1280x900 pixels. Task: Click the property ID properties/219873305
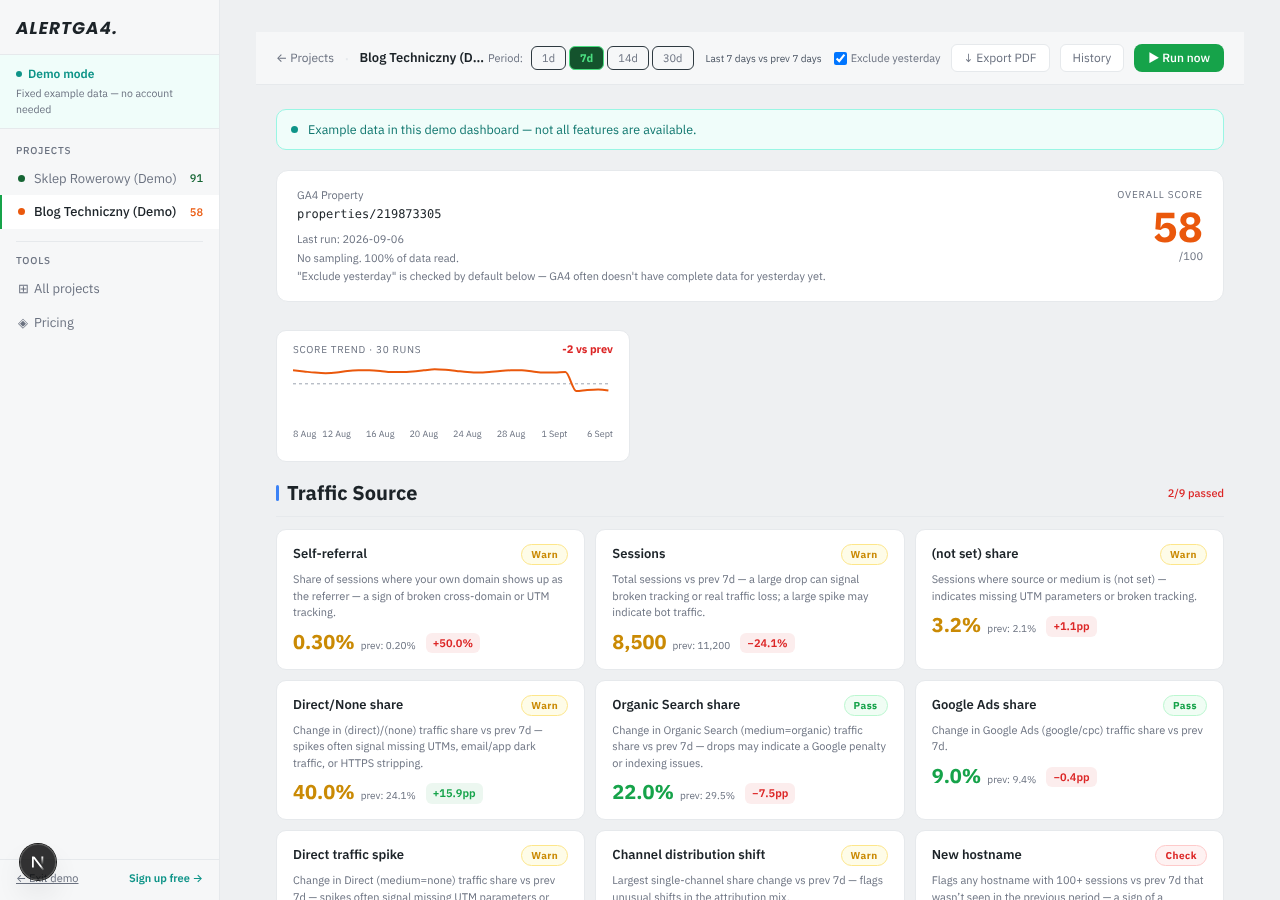point(369,214)
